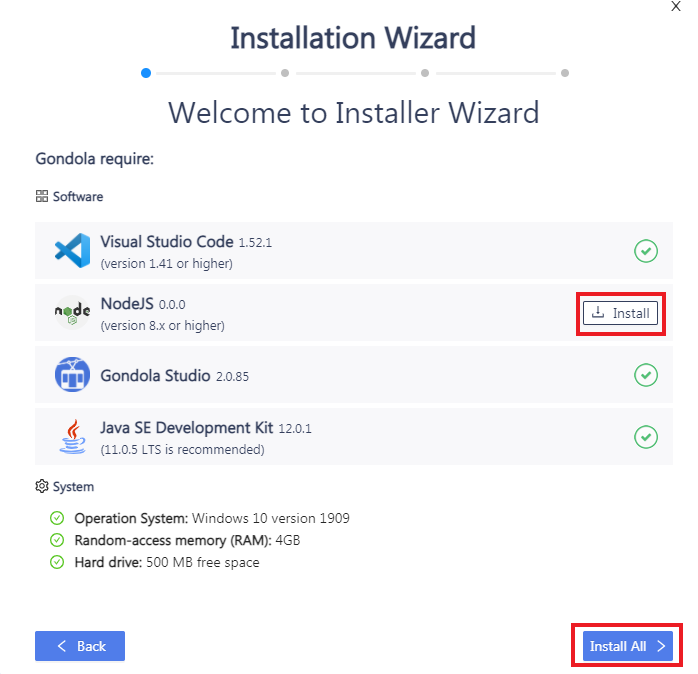The width and height of the screenshot is (698, 674).
Task: Click the RAM requirement check icon
Action: (x=57, y=540)
